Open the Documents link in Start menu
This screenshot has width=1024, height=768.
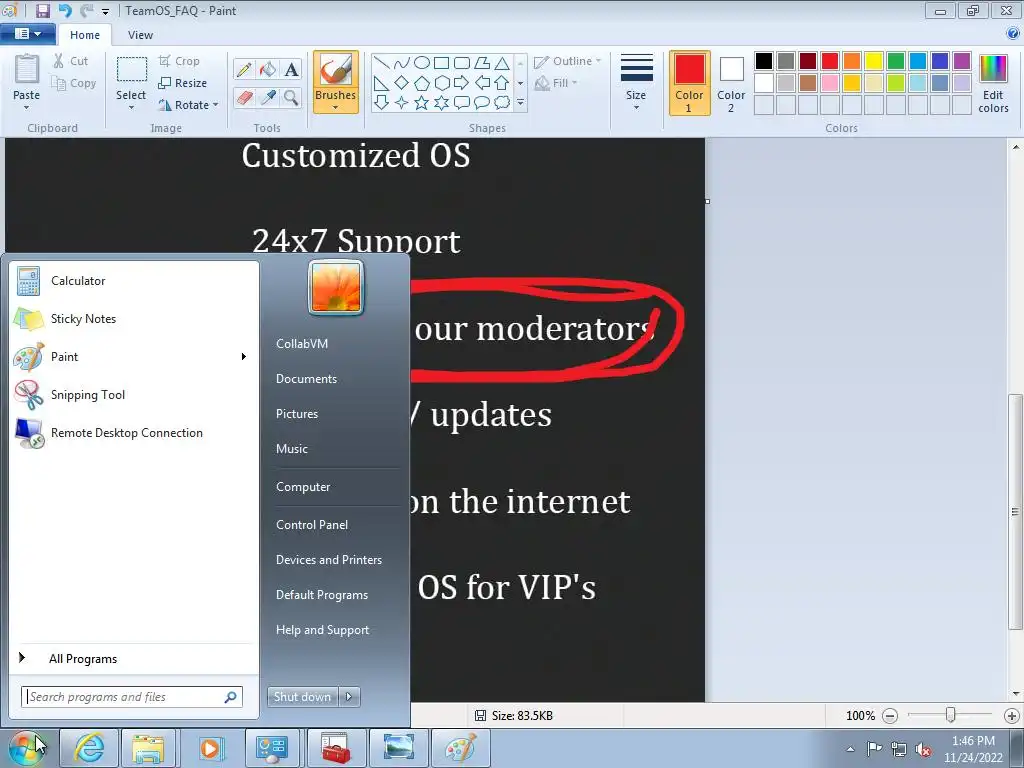coord(306,379)
